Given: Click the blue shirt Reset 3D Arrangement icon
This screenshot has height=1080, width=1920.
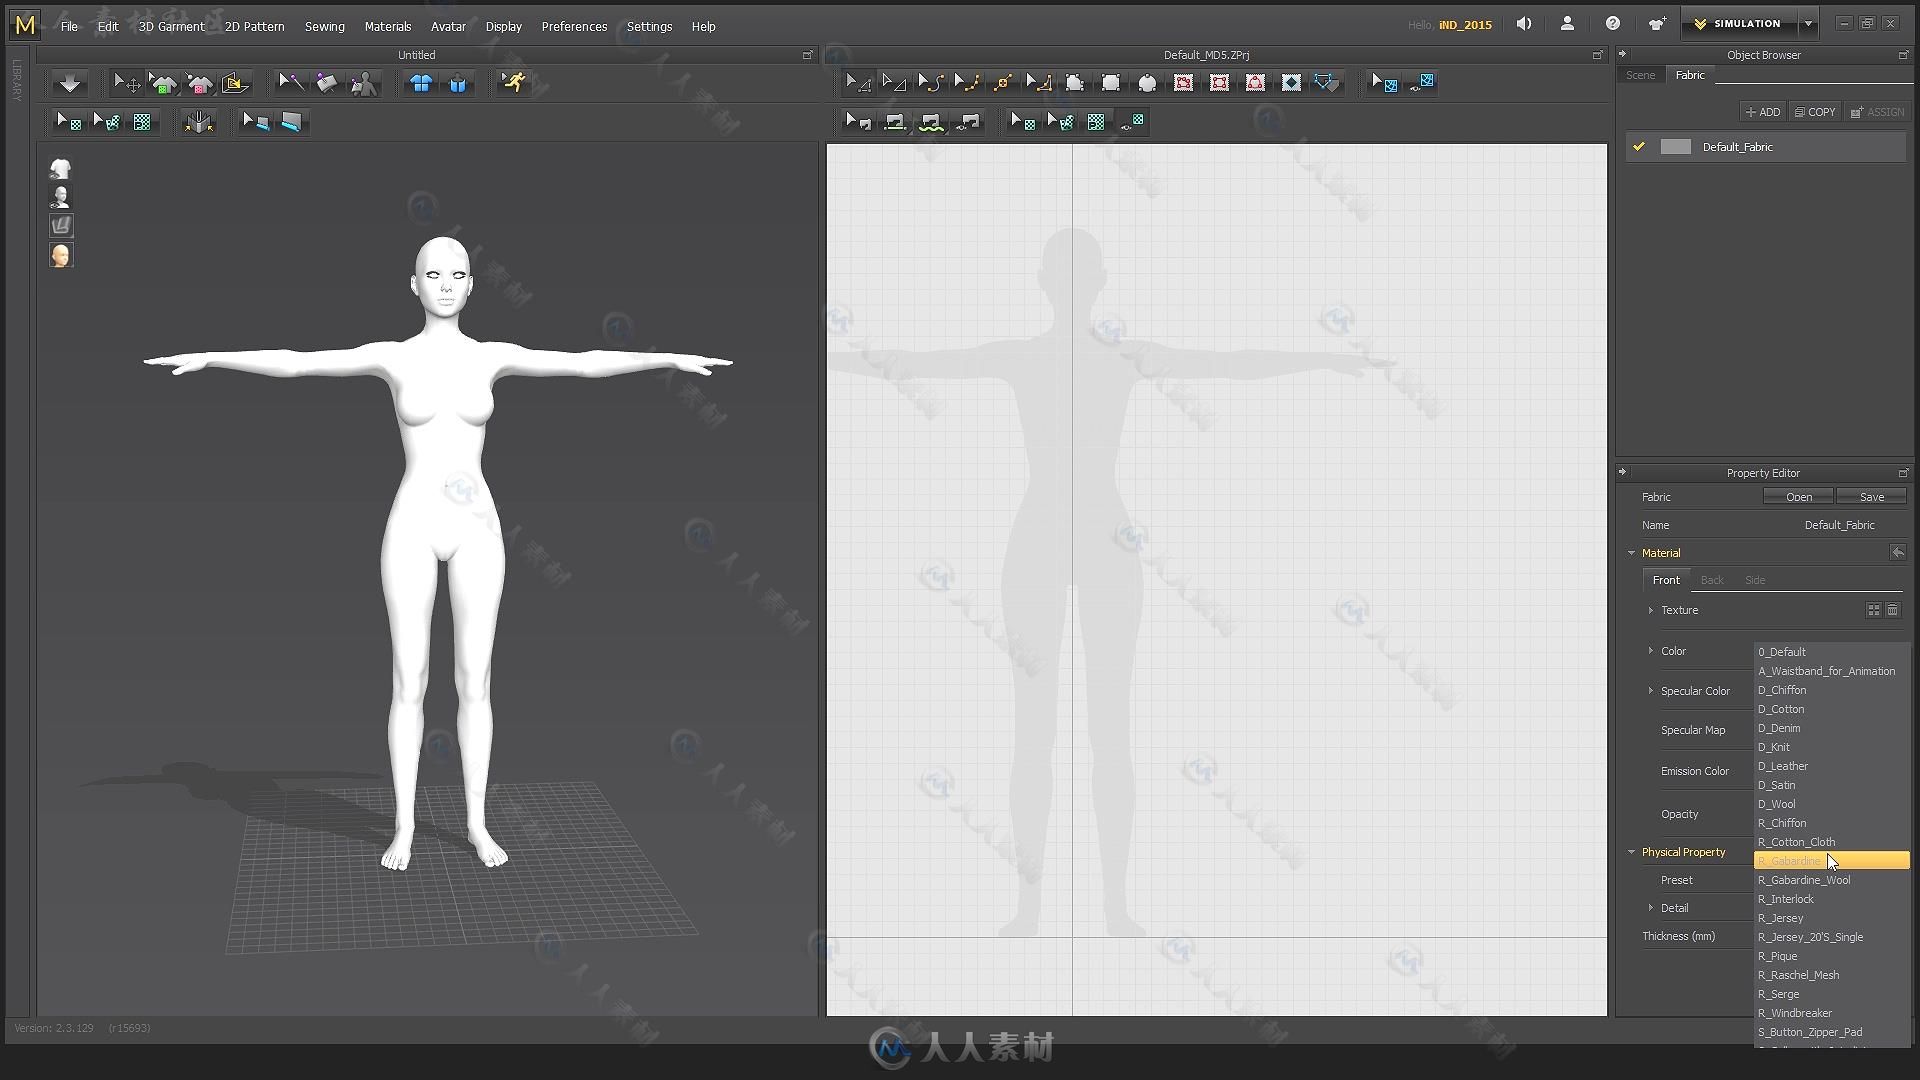Looking at the screenshot, I should pos(421,83).
